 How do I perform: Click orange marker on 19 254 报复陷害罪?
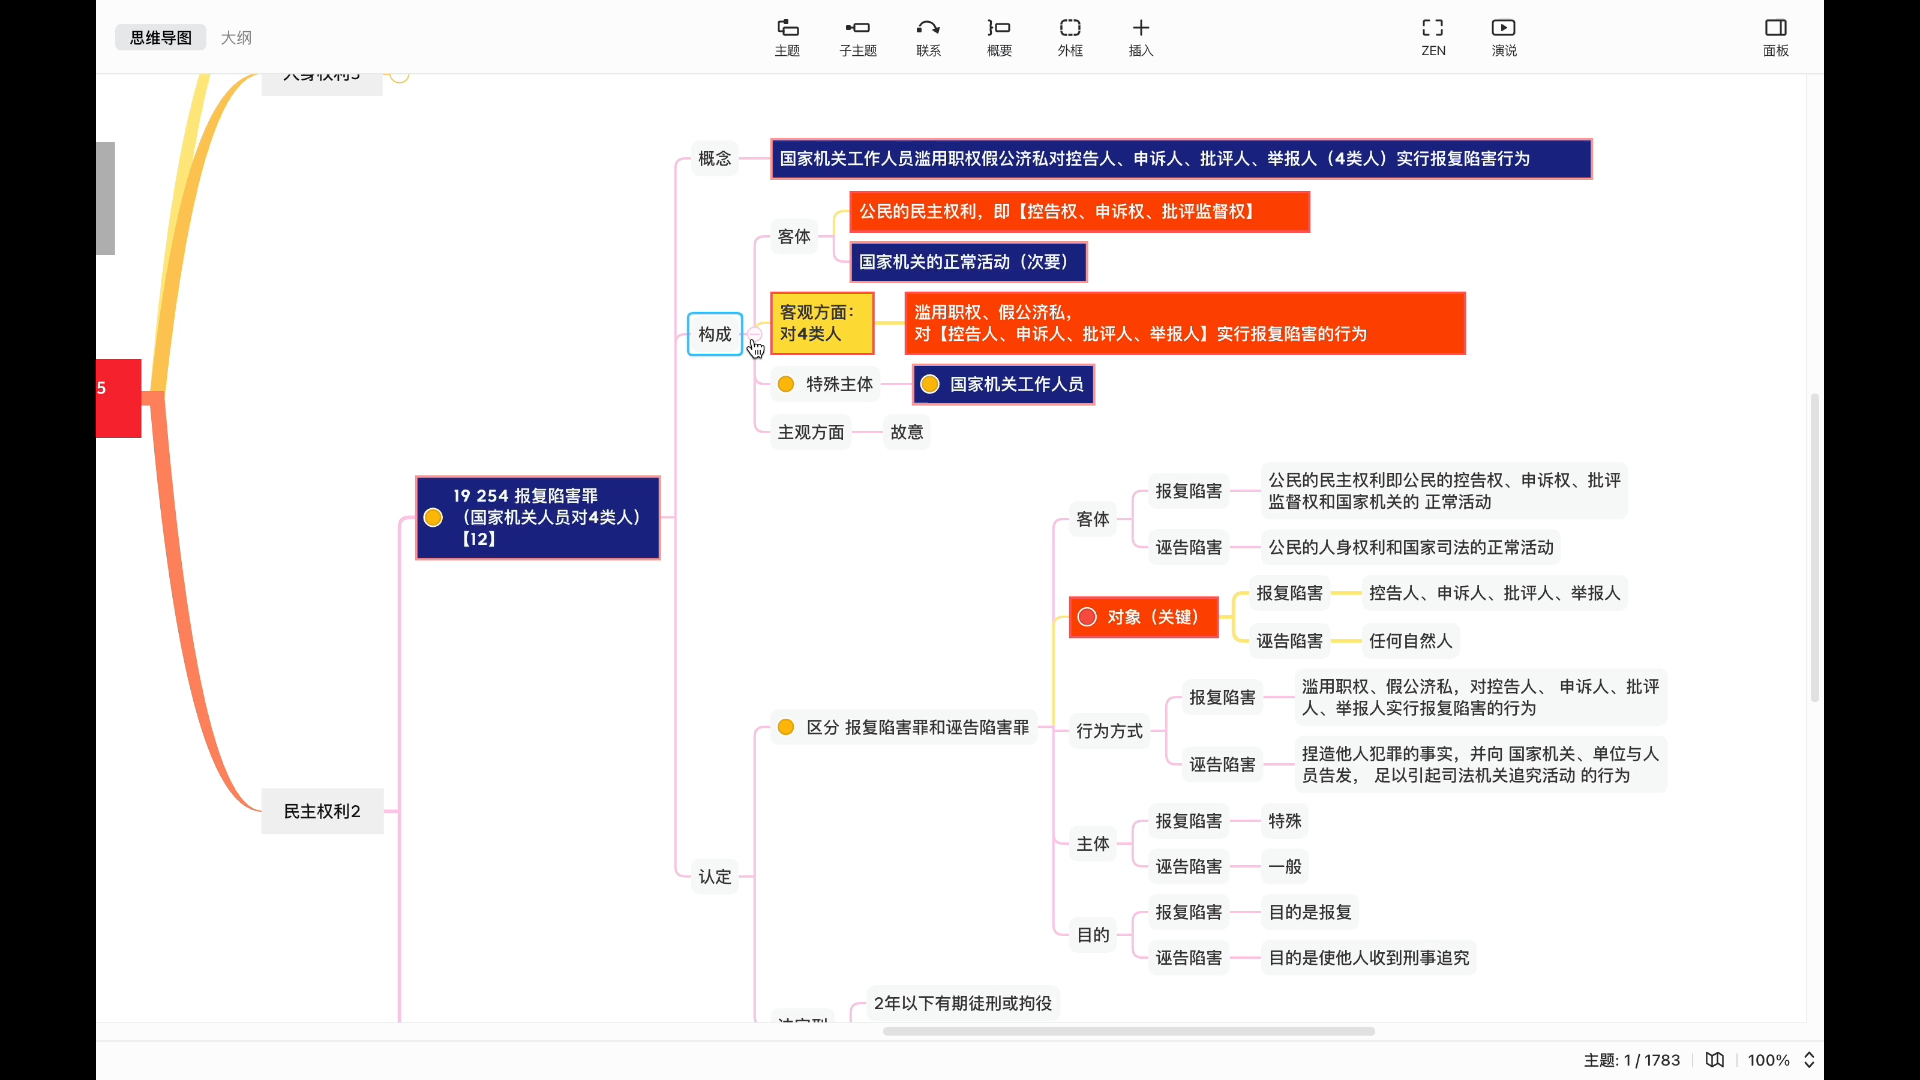(x=433, y=517)
